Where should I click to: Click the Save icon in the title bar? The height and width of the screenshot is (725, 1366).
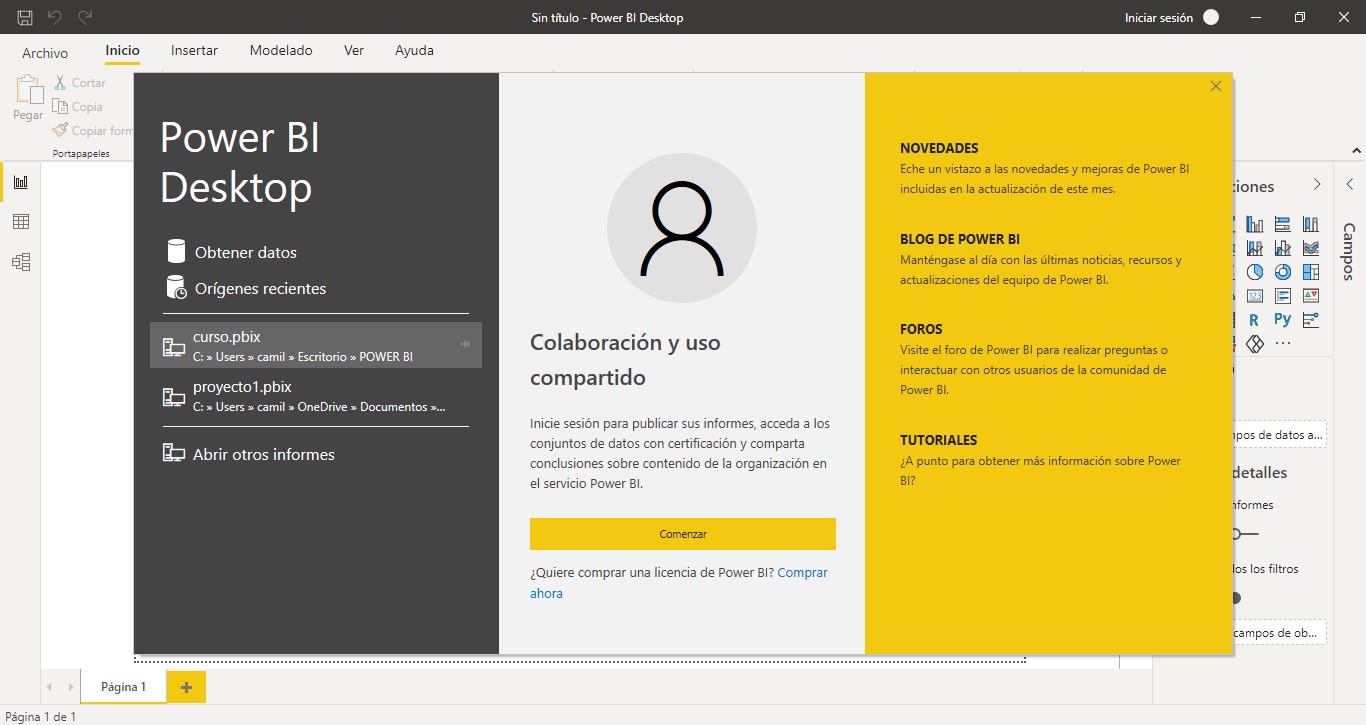pos(25,17)
